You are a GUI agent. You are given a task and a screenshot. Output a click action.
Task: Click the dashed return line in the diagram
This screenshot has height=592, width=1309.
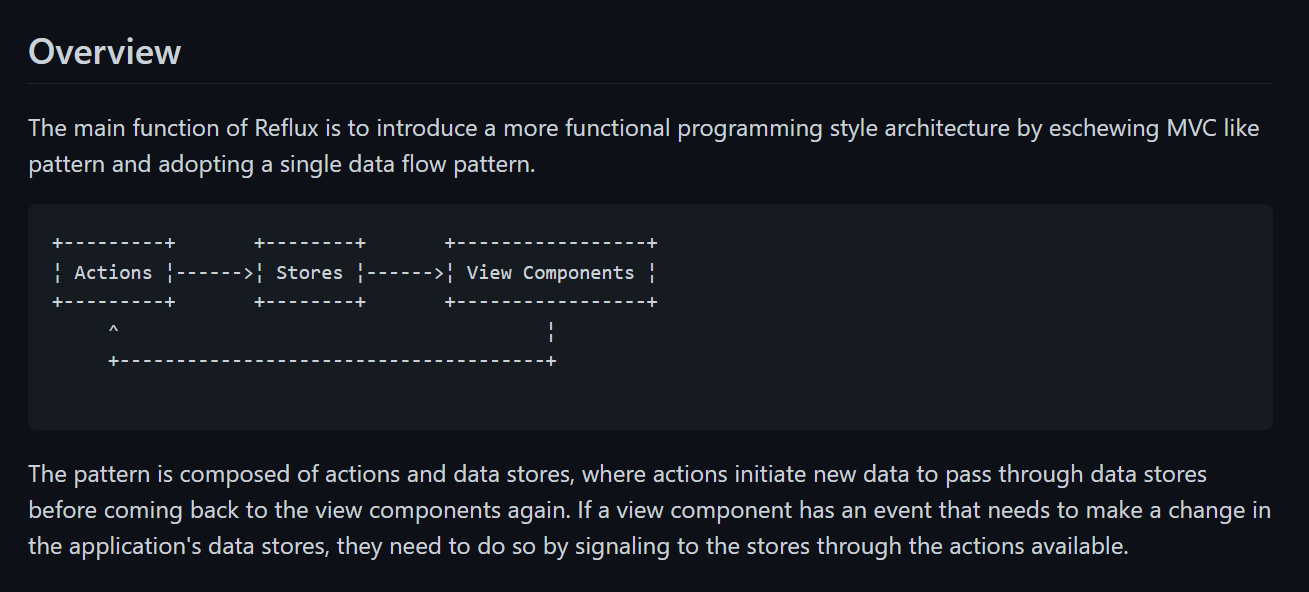click(x=332, y=360)
